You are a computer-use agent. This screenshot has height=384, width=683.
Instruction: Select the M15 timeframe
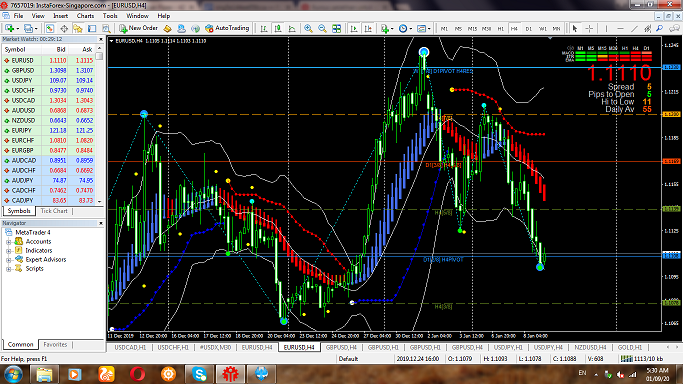[473, 28]
